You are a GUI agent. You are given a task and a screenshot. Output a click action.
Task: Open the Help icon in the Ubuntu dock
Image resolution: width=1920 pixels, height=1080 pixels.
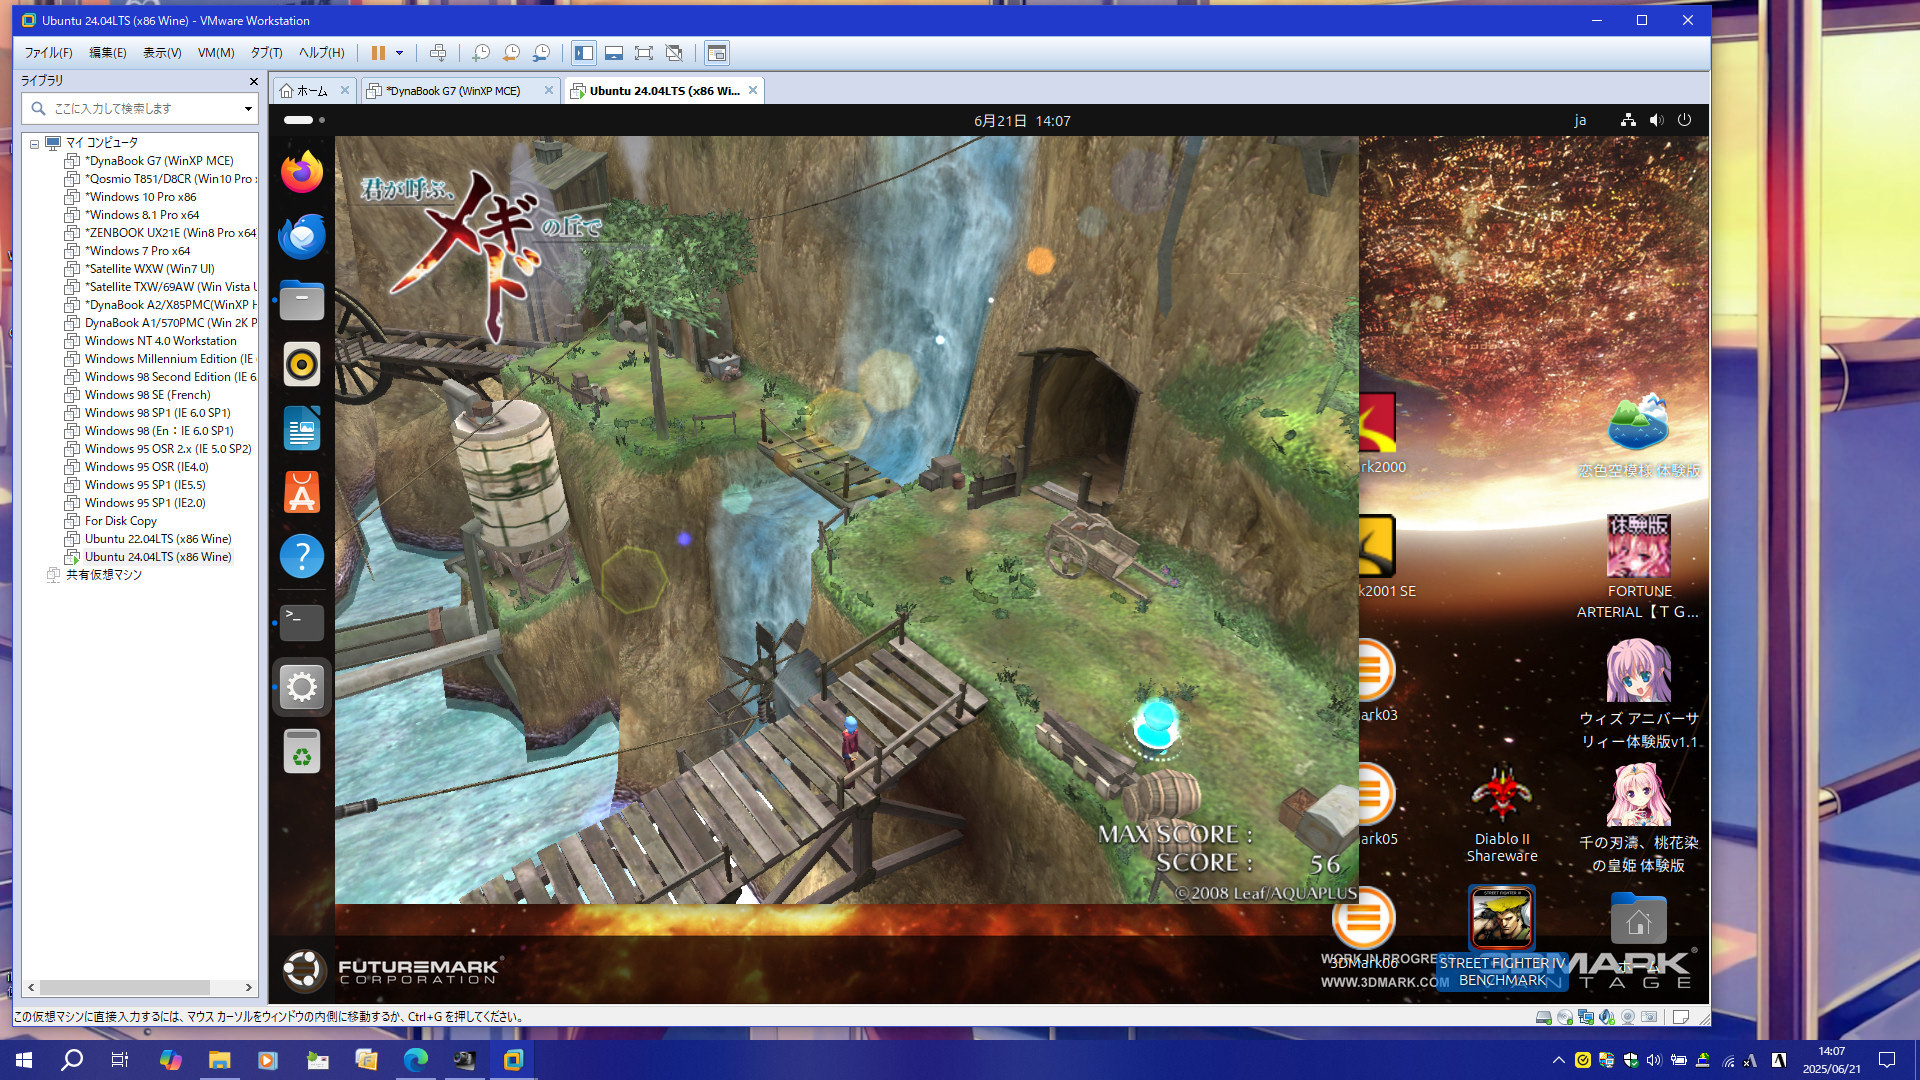pos(302,556)
